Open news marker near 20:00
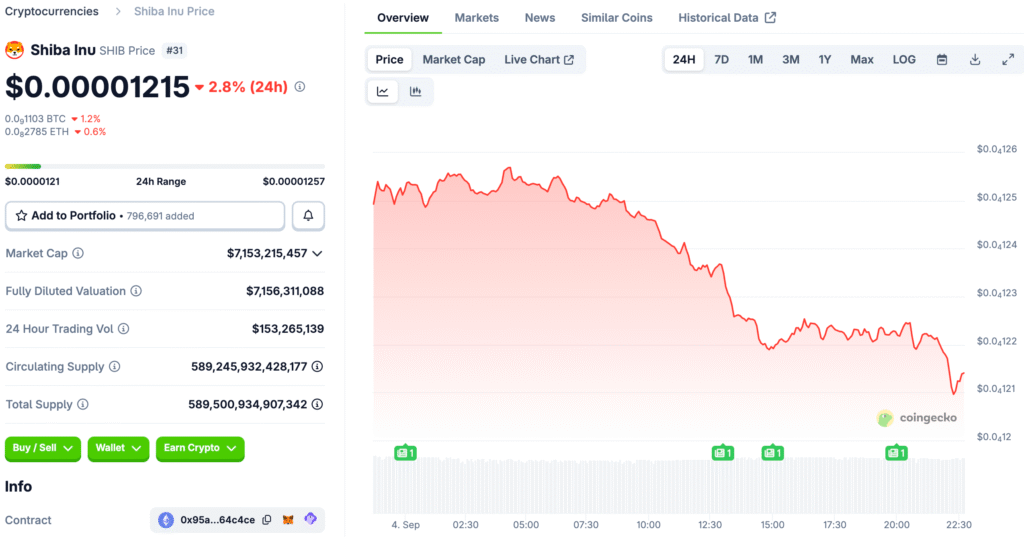Screen dimensions: 1024x537 (x=896, y=453)
